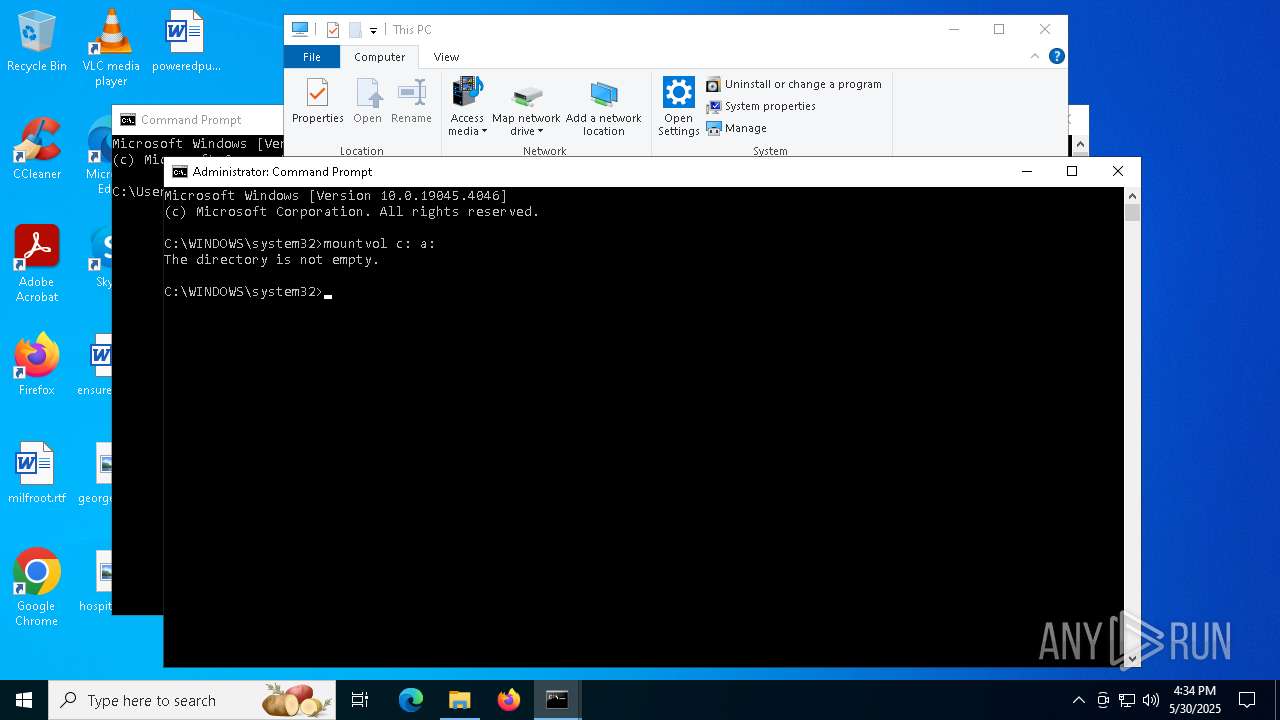Image resolution: width=1280 pixels, height=720 pixels.
Task: Open Task View from the taskbar
Action: (360, 700)
